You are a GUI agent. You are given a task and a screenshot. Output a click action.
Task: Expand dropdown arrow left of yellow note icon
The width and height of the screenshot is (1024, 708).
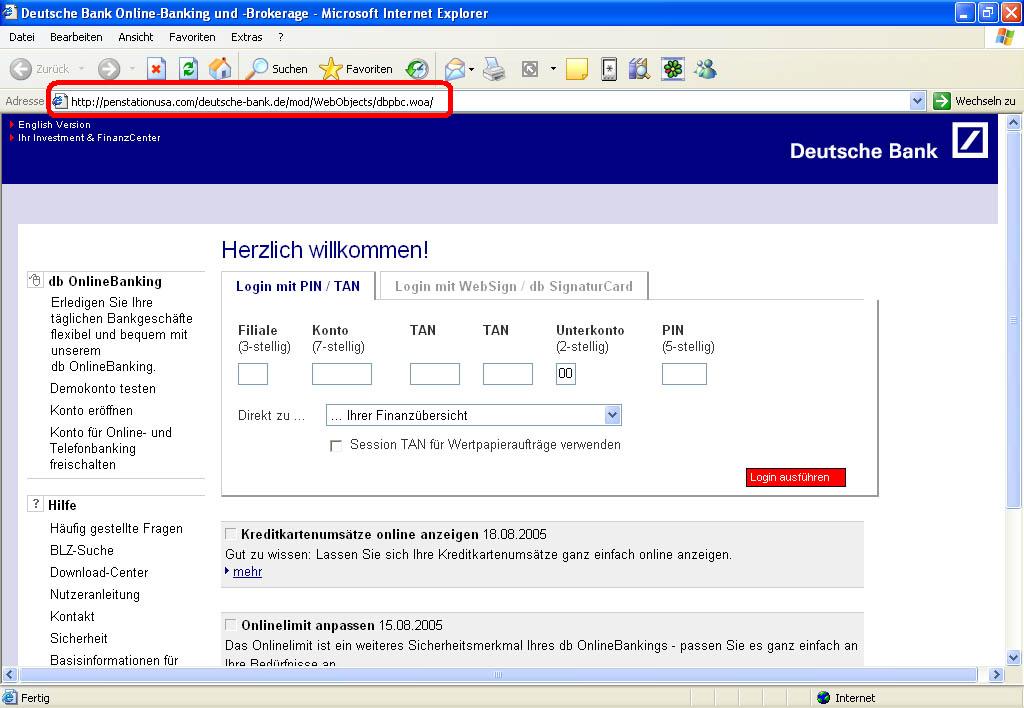coord(553,69)
